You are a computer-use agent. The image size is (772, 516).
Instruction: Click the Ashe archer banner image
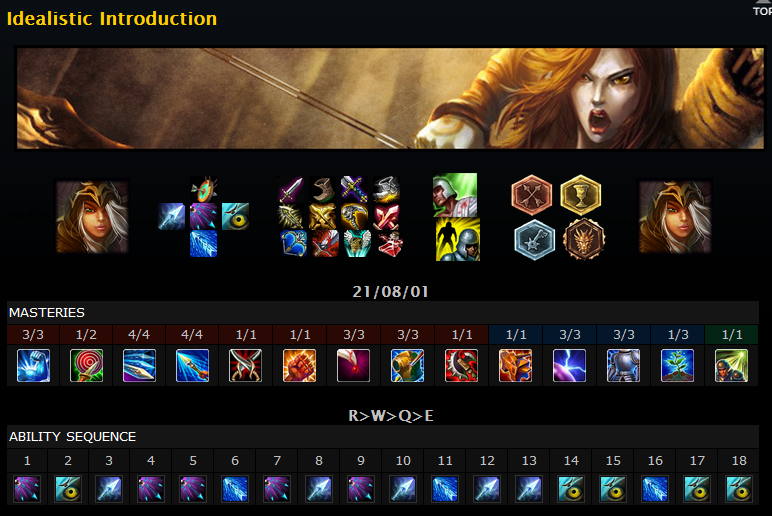(x=390, y=98)
